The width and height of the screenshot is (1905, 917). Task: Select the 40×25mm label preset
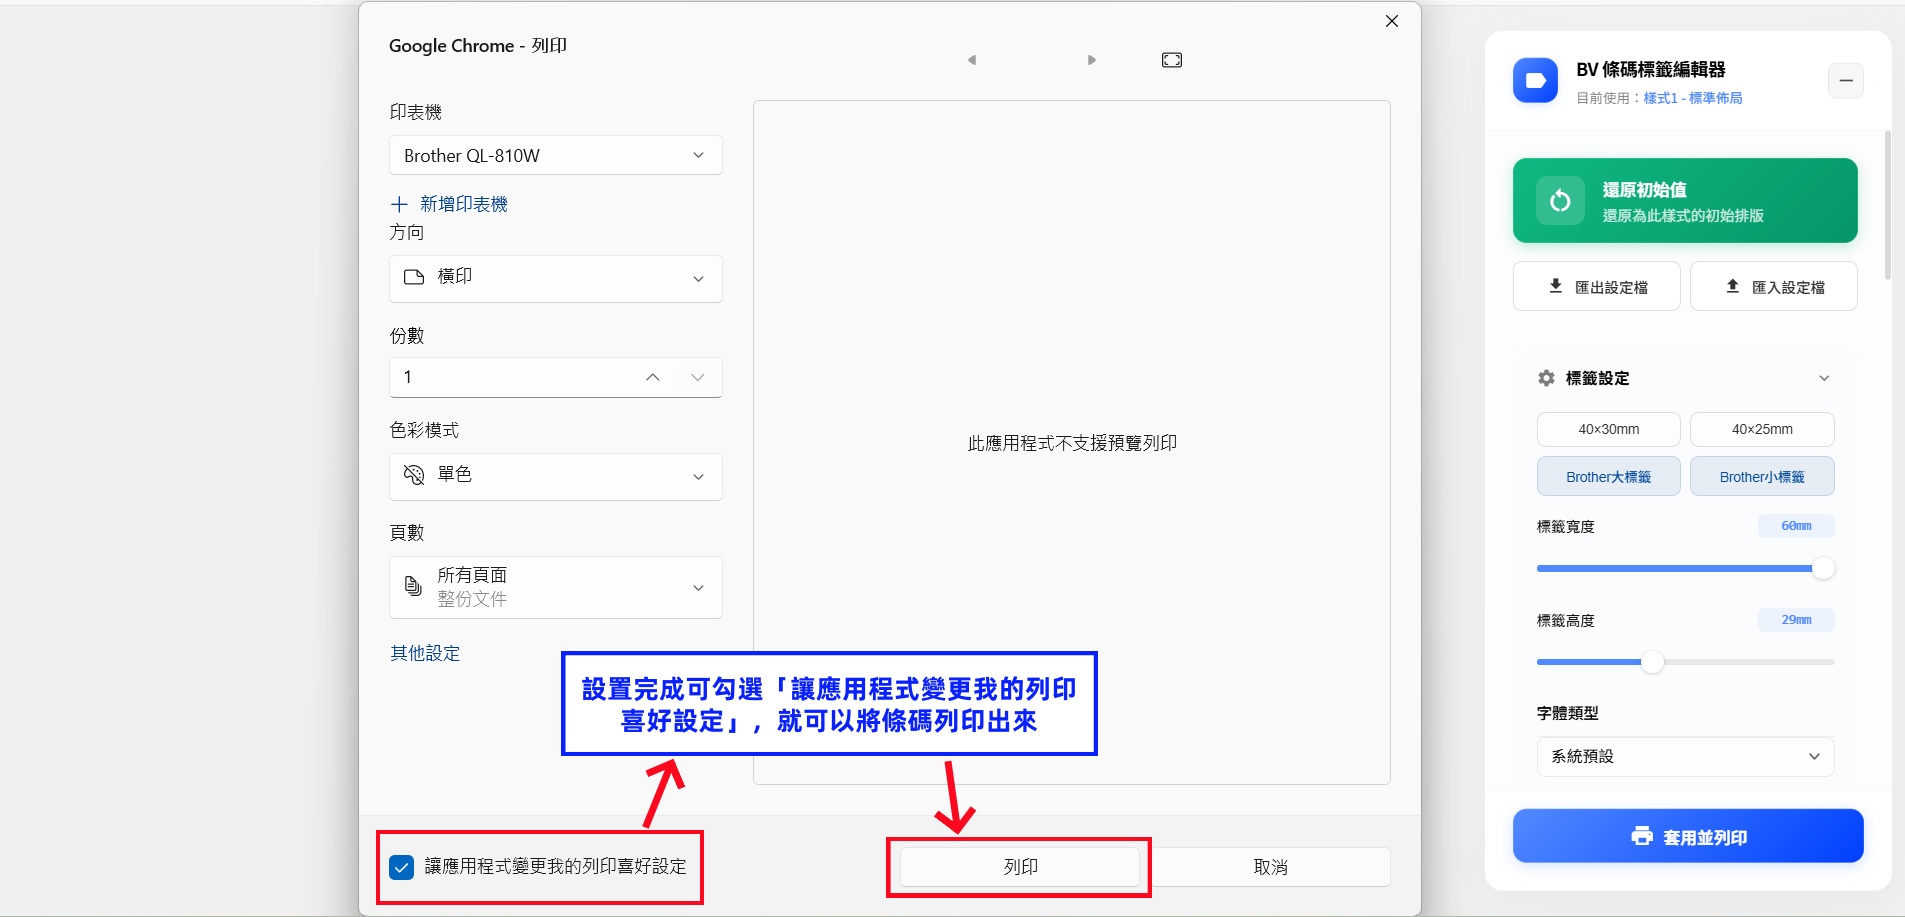coord(1762,429)
